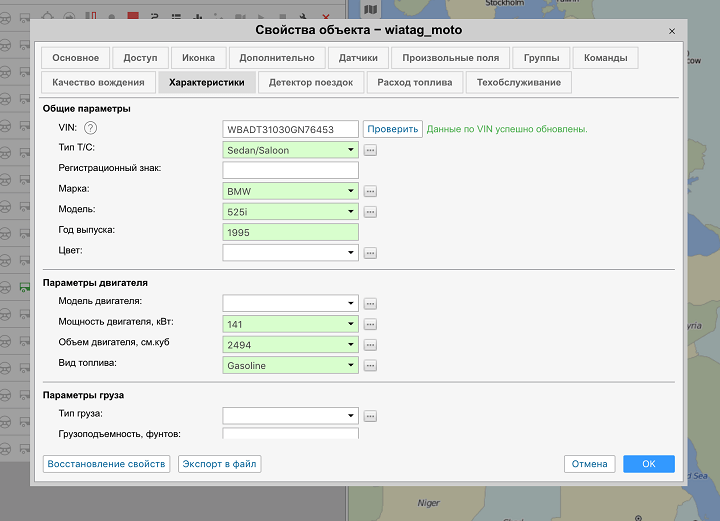Screen dimensions: 720x521
Task: Switch to the Дополнительно tab
Action: [x=277, y=58]
